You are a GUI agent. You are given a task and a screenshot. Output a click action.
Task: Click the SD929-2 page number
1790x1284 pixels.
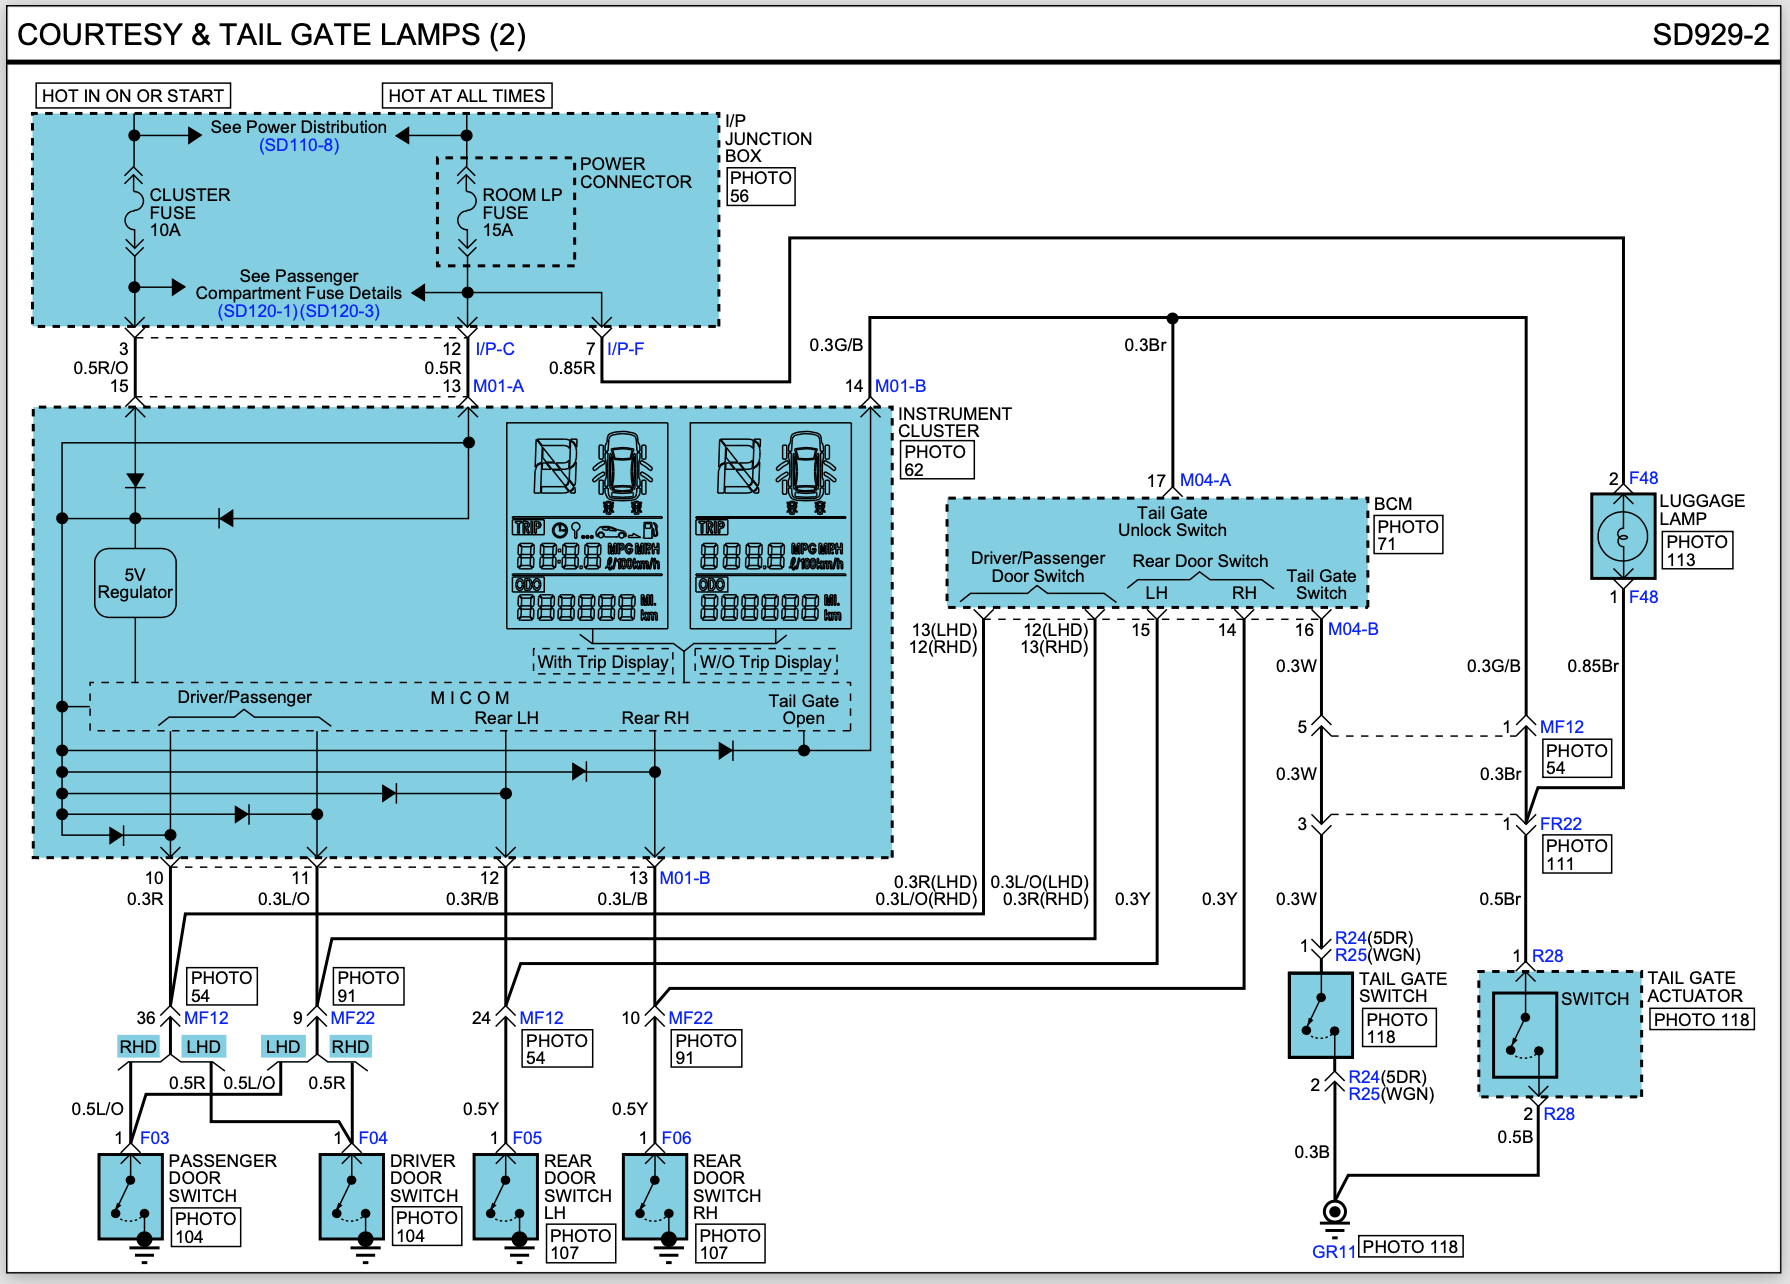point(1710,35)
